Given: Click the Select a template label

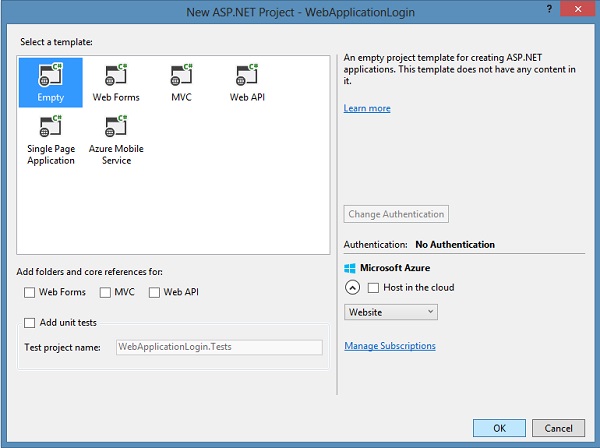Looking at the screenshot, I should [56, 42].
